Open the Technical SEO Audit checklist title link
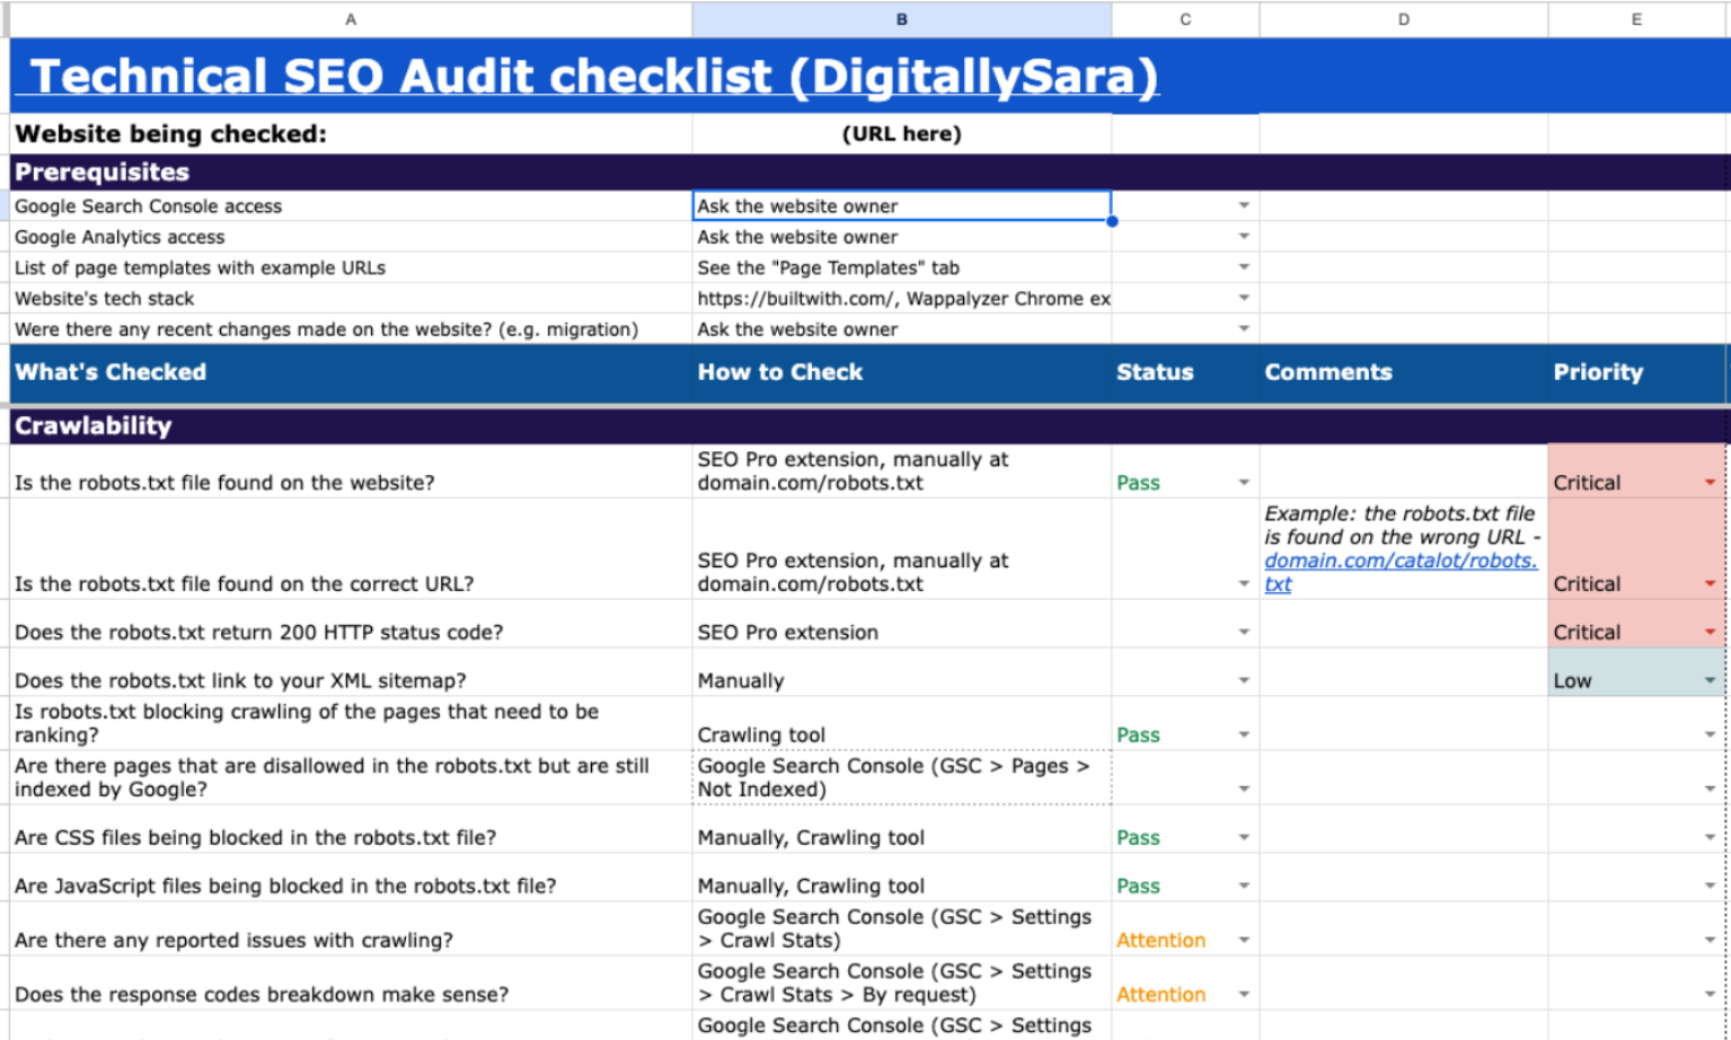This screenshot has width=1731, height=1040. pyautogui.click(x=594, y=76)
